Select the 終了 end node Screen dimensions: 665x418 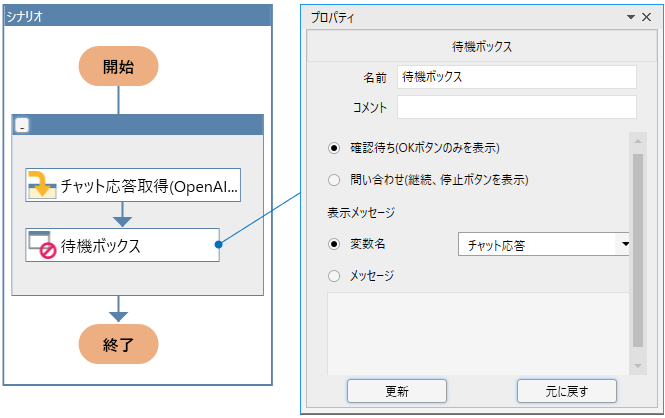(118, 344)
